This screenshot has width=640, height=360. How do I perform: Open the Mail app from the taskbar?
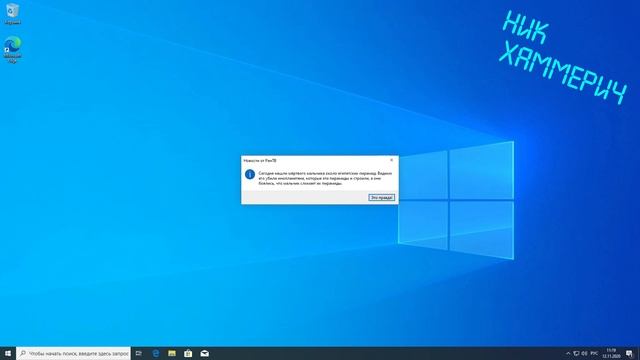[x=204, y=353]
